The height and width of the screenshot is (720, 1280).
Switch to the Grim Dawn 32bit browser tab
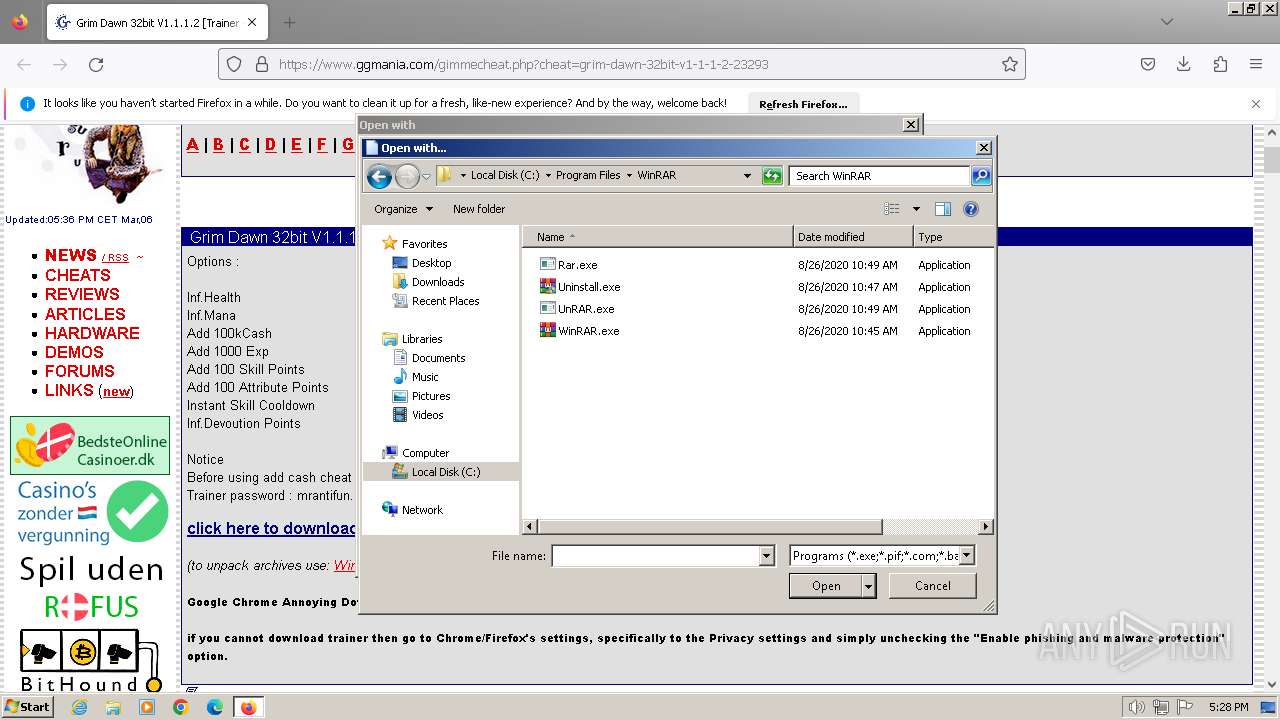155,22
